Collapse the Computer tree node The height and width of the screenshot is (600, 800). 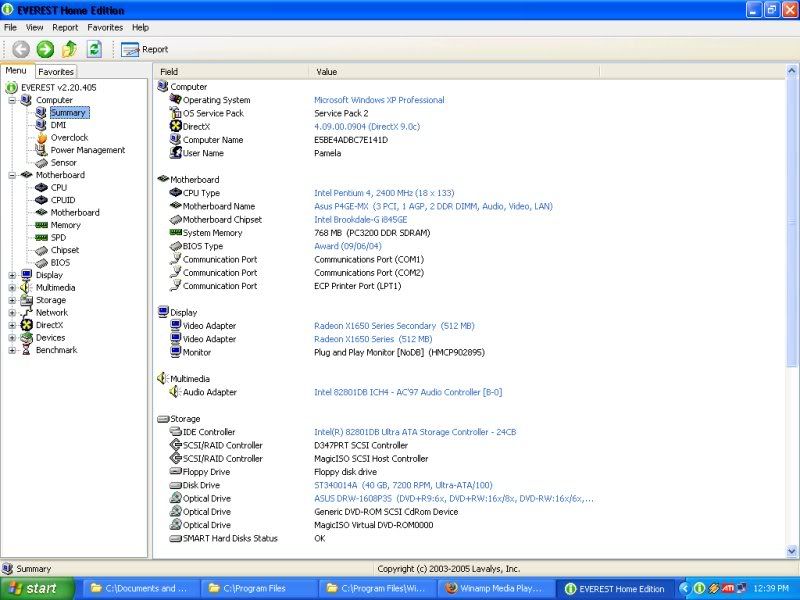tap(12, 100)
